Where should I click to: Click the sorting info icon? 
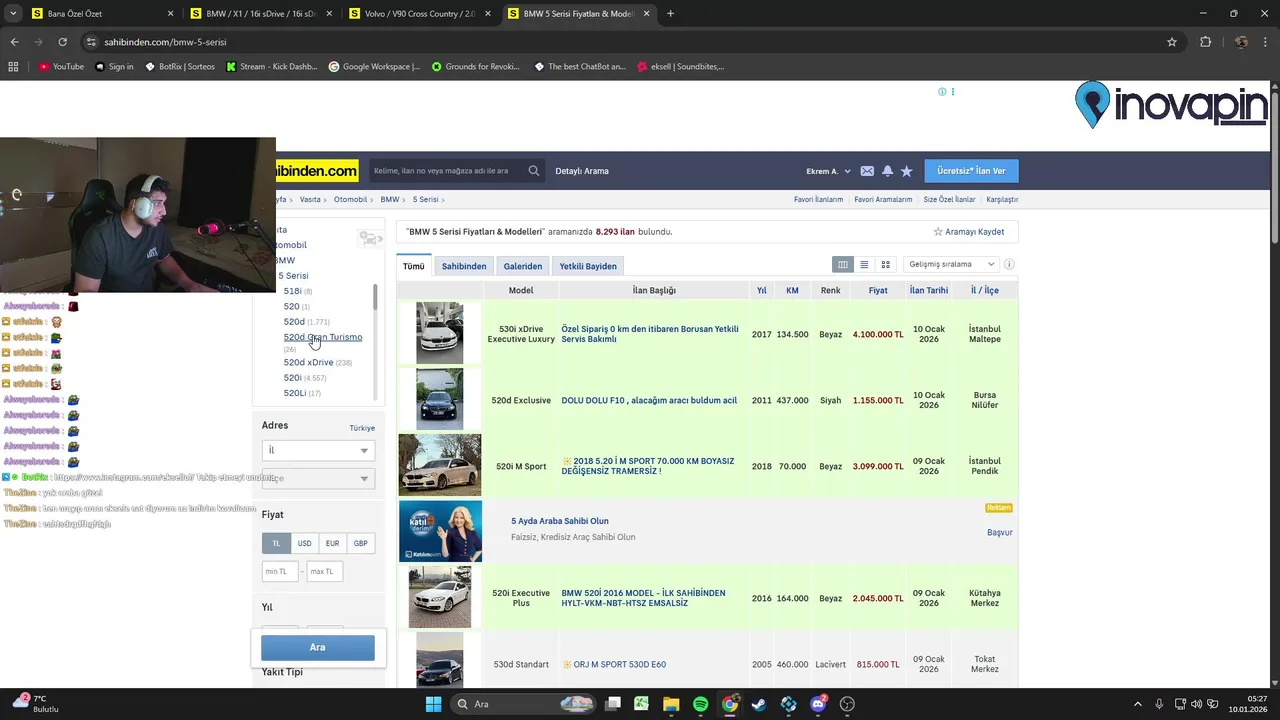point(1009,265)
